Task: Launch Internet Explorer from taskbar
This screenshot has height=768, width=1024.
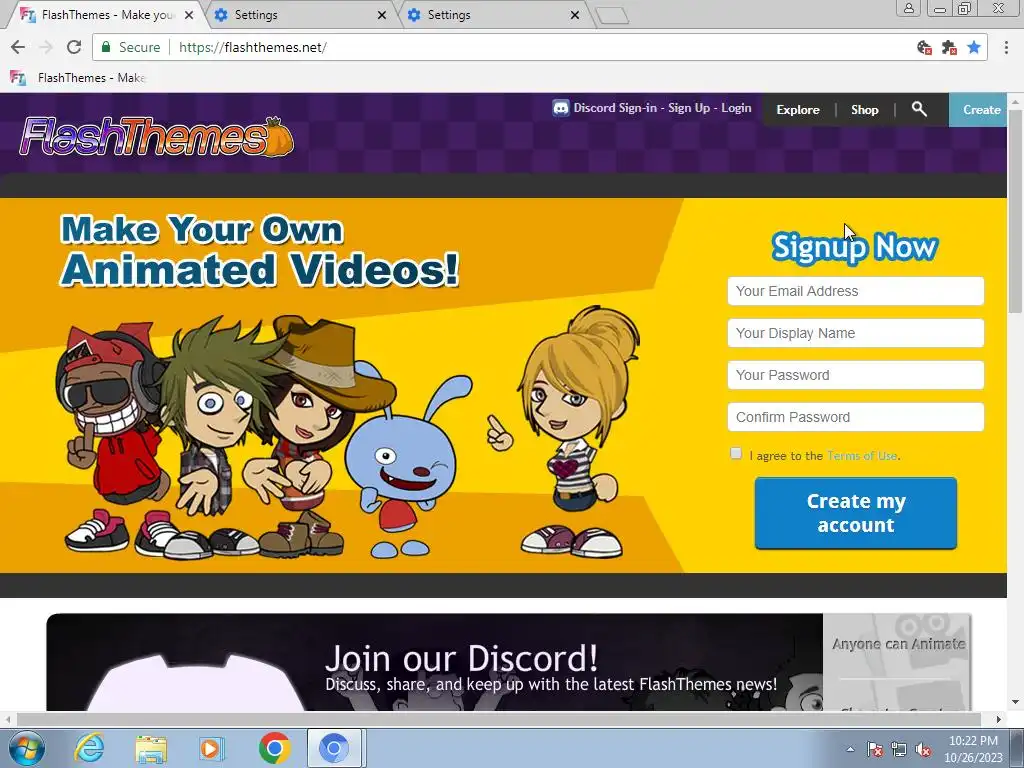Action: coord(89,748)
